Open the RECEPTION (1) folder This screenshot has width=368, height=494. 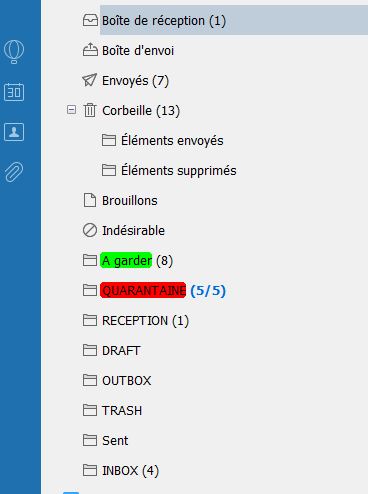pyautogui.click(x=145, y=321)
